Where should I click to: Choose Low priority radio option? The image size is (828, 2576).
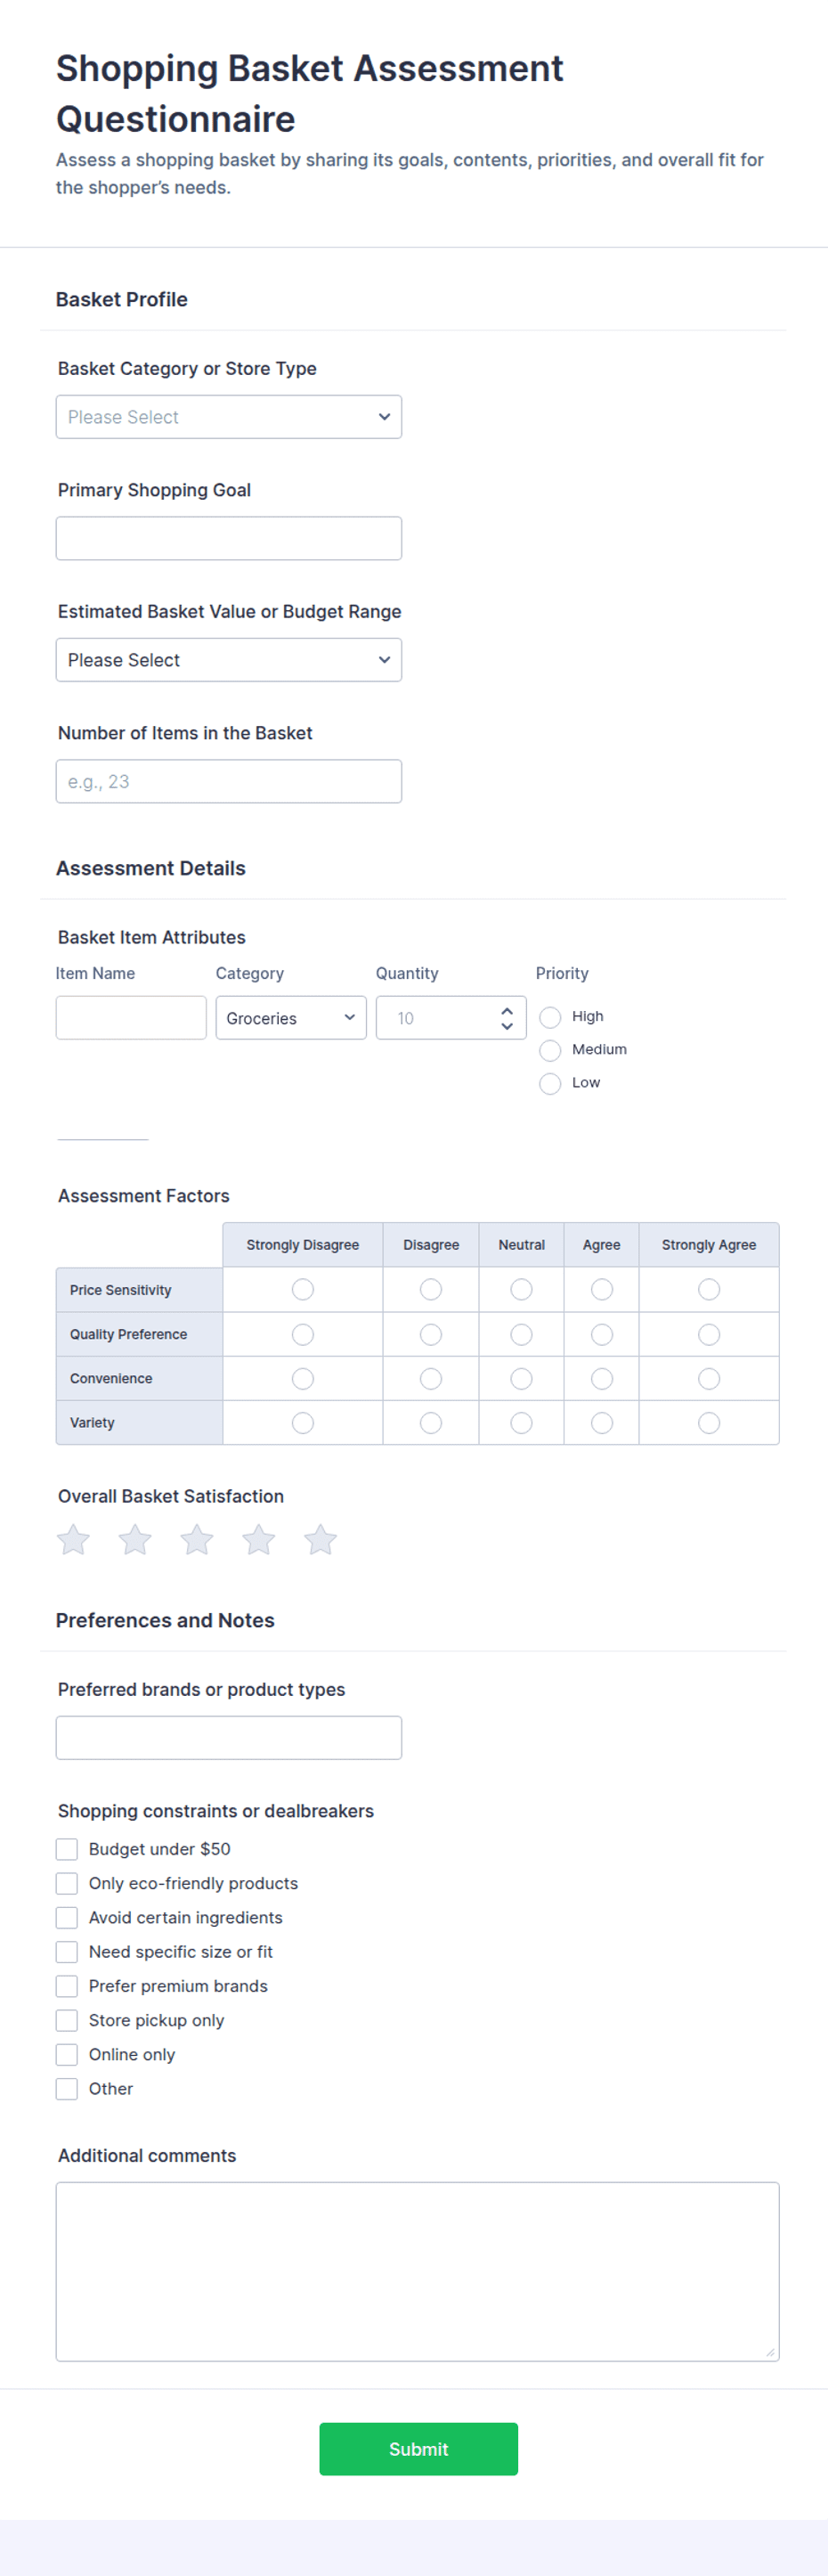[550, 1083]
